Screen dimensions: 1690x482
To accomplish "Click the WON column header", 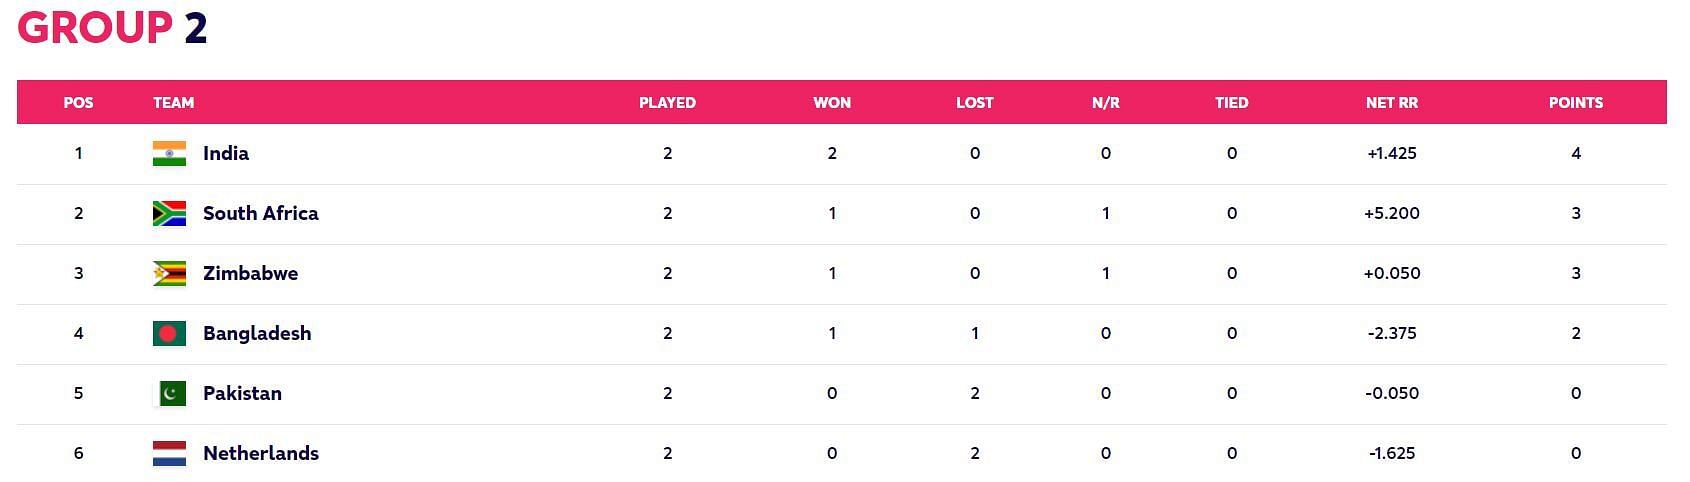I will click(x=831, y=102).
